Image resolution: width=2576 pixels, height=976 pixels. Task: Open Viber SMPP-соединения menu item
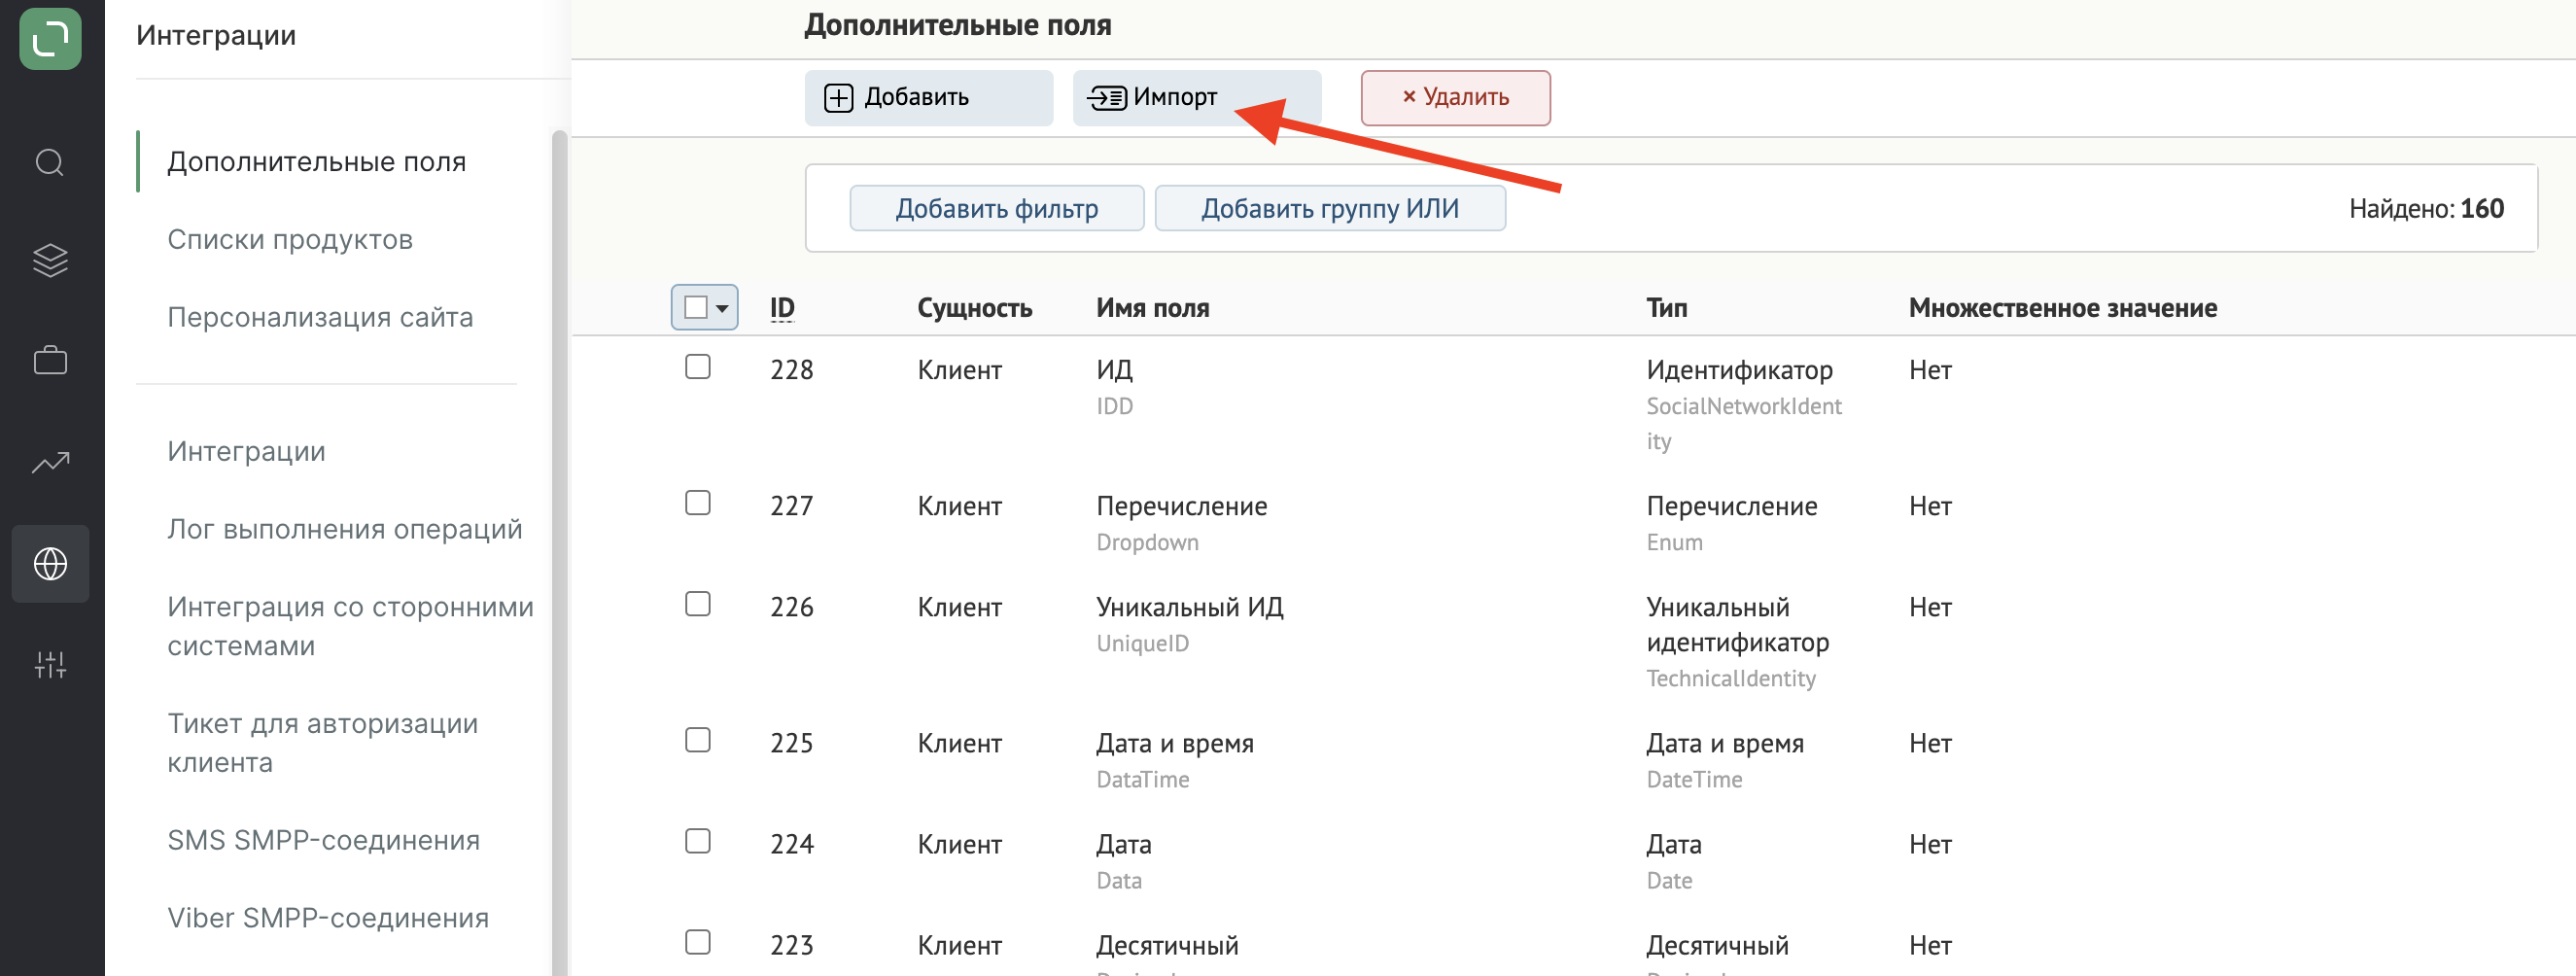(328, 919)
